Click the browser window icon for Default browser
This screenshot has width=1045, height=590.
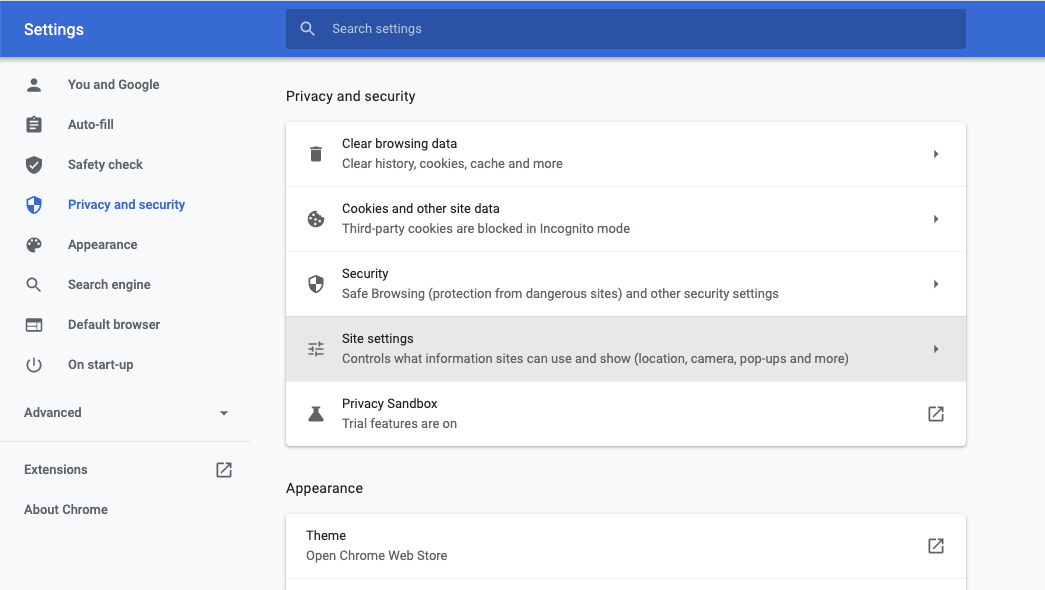[34, 325]
